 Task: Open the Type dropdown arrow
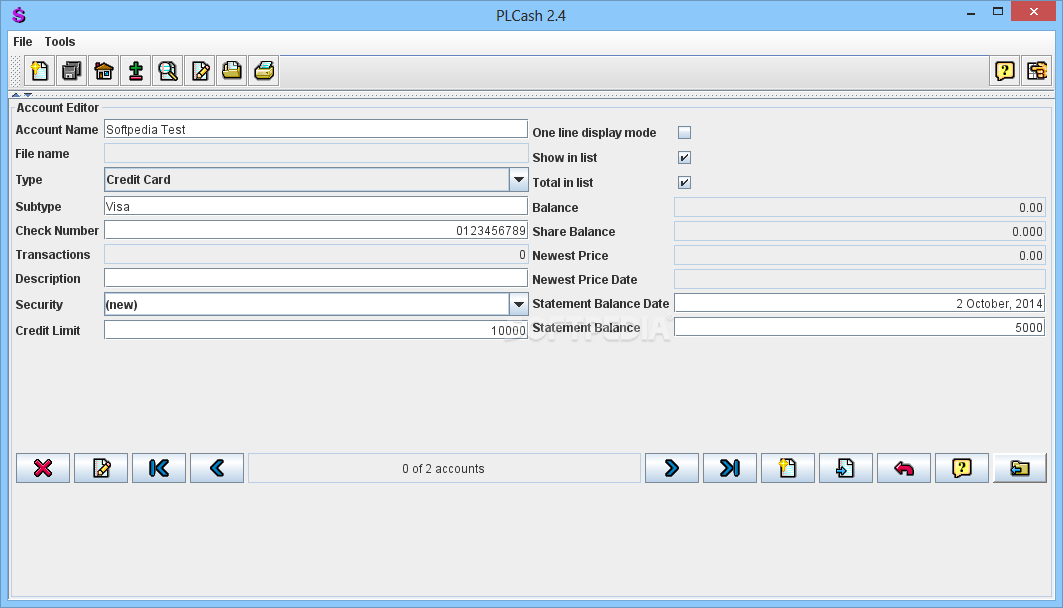click(519, 180)
